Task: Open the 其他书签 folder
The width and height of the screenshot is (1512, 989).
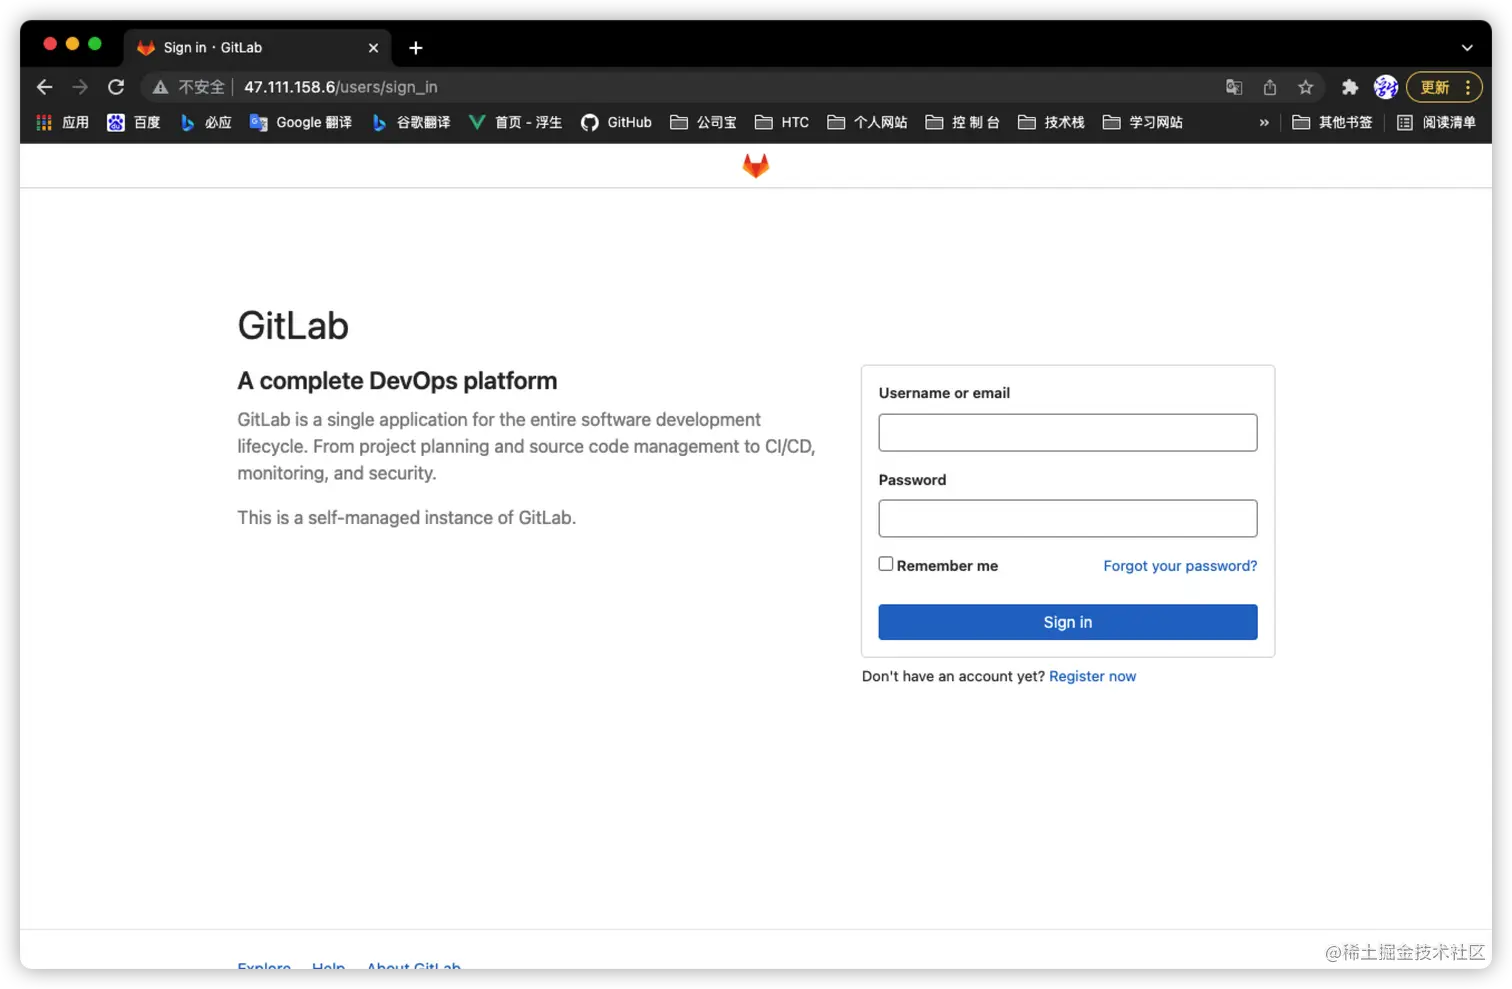Action: tap(1332, 122)
